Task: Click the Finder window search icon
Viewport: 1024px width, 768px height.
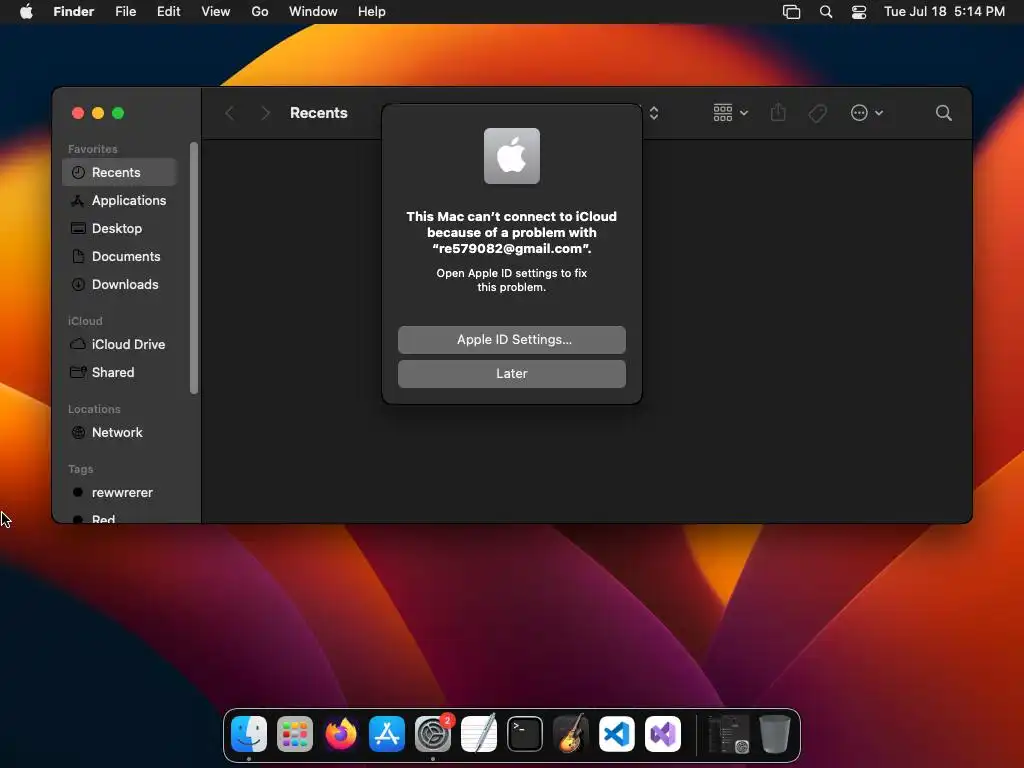Action: pyautogui.click(x=943, y=113)
